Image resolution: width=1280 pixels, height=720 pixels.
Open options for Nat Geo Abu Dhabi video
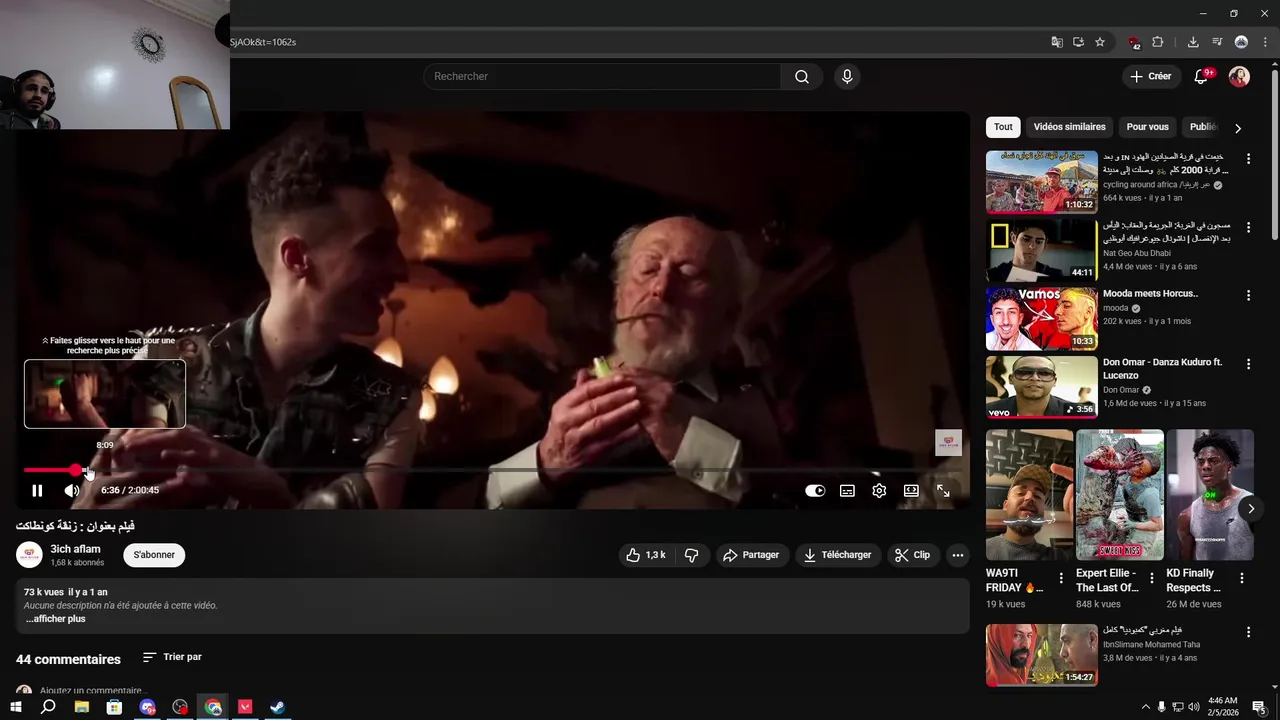[1248, 228]
